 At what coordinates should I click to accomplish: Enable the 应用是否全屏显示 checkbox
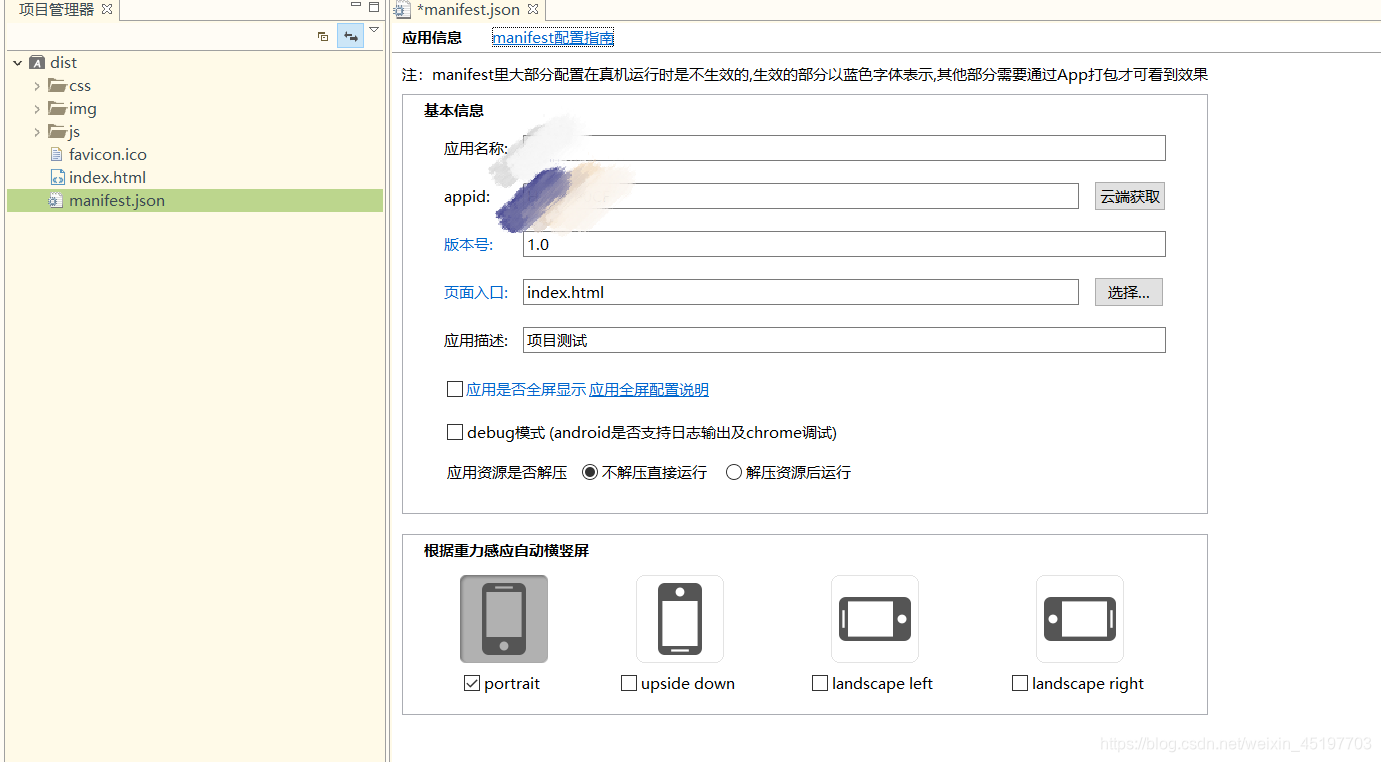coord(455,388)
